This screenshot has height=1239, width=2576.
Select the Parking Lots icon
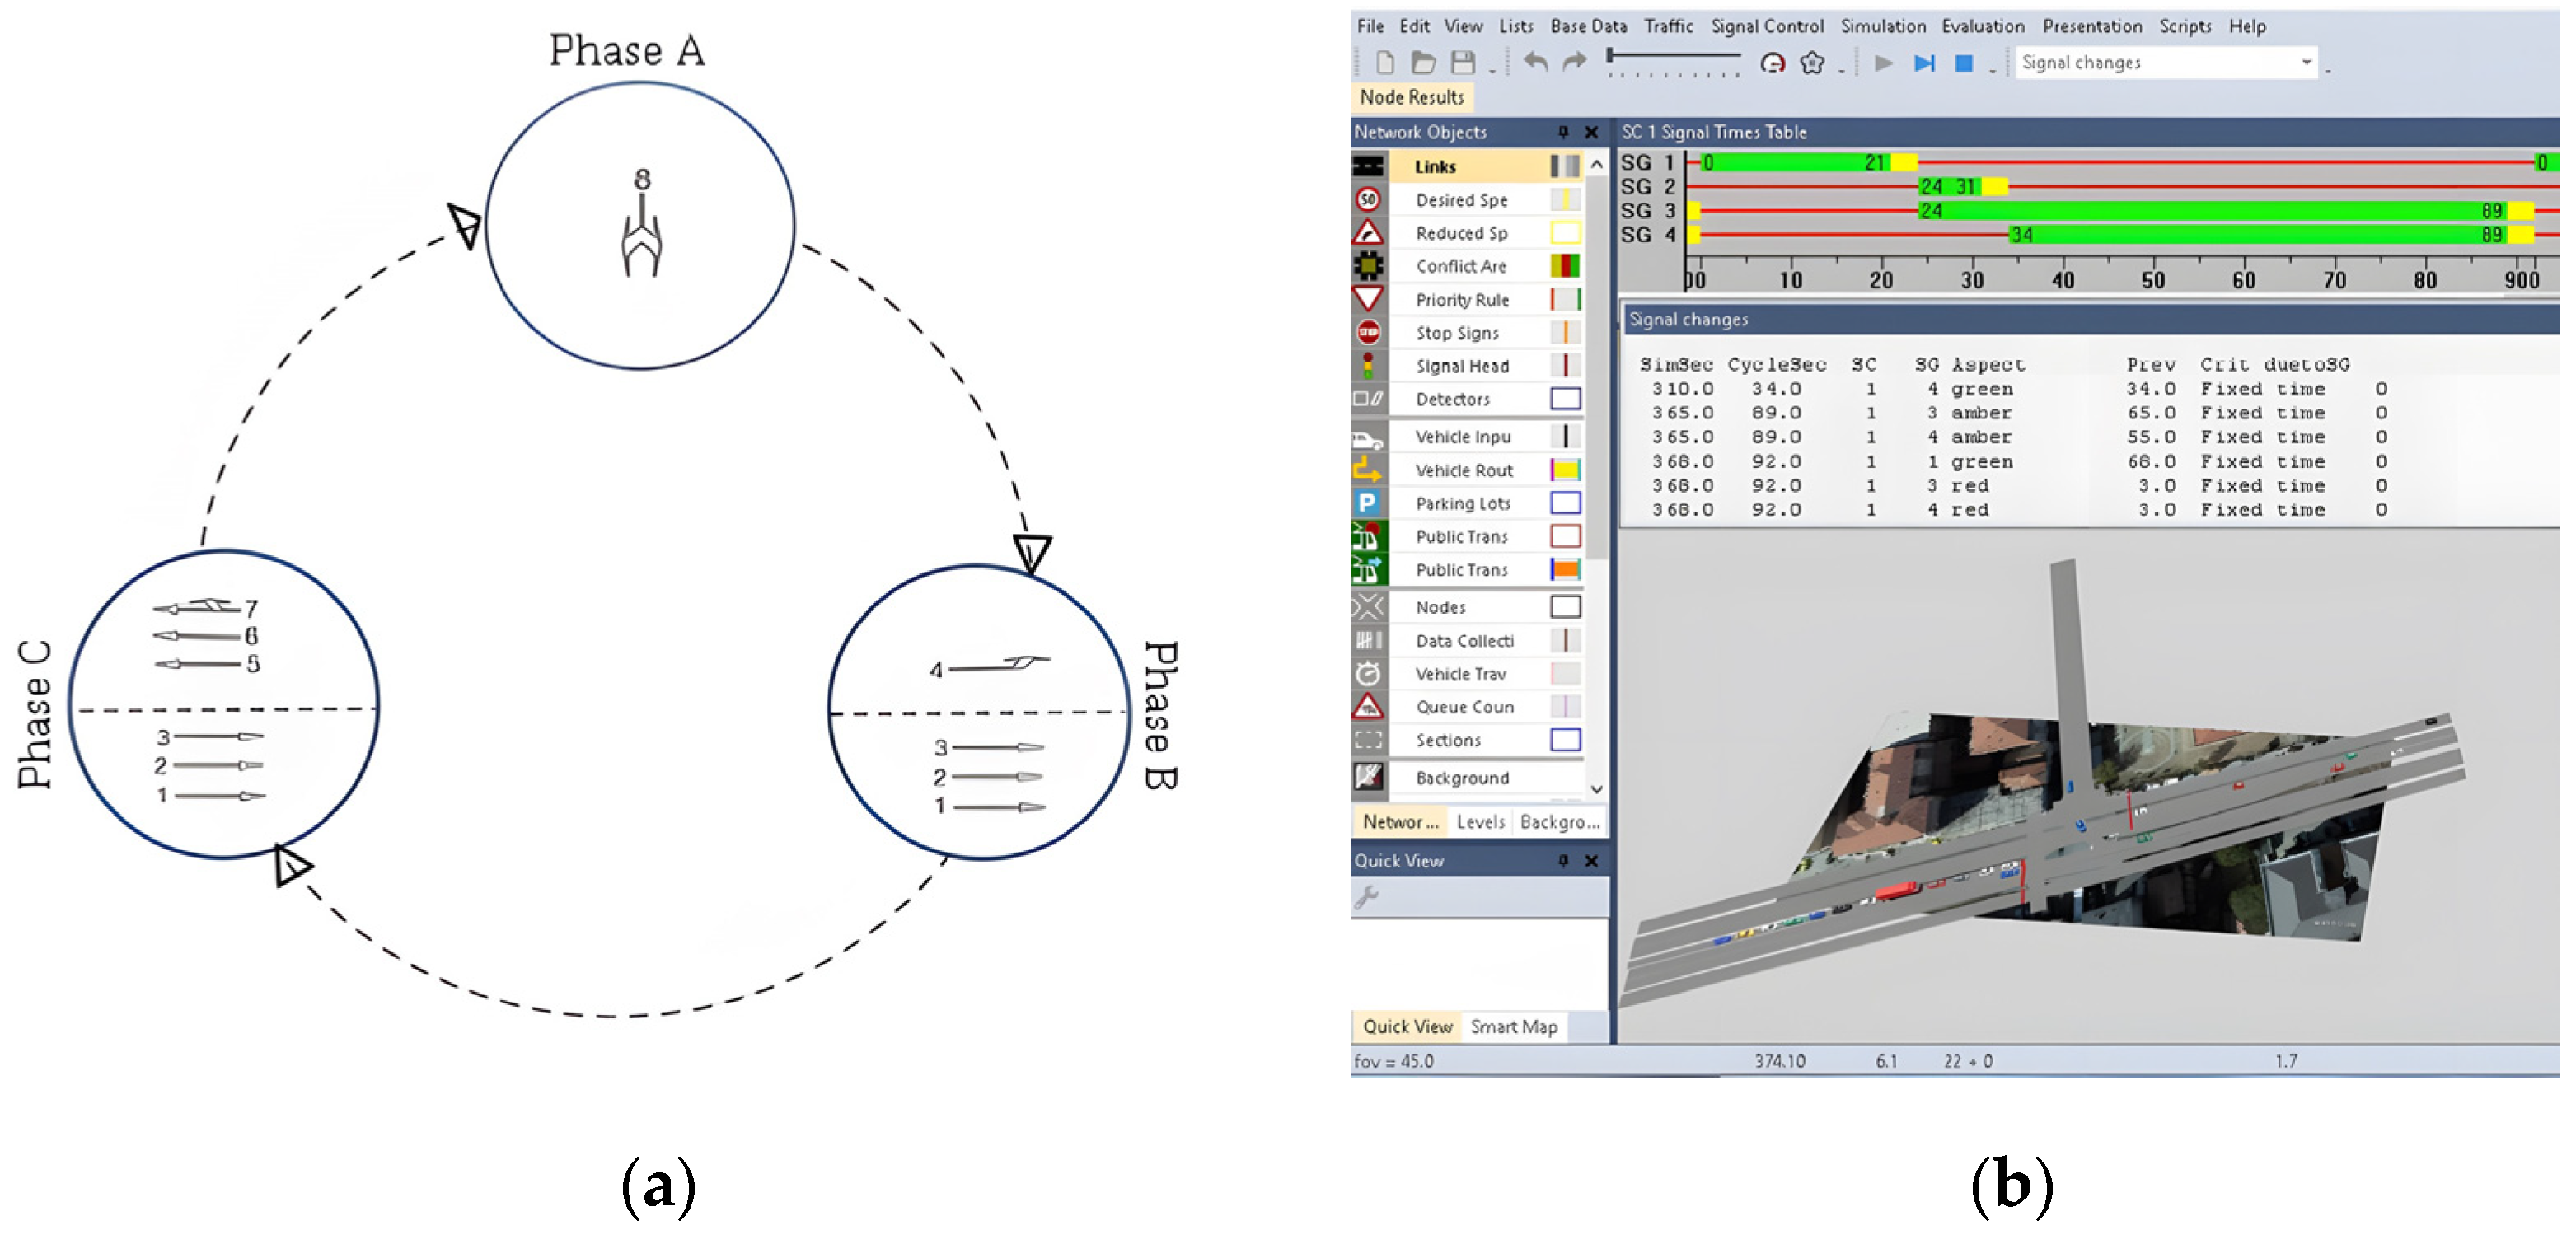pyautogui.click(x=1367, y=502)
